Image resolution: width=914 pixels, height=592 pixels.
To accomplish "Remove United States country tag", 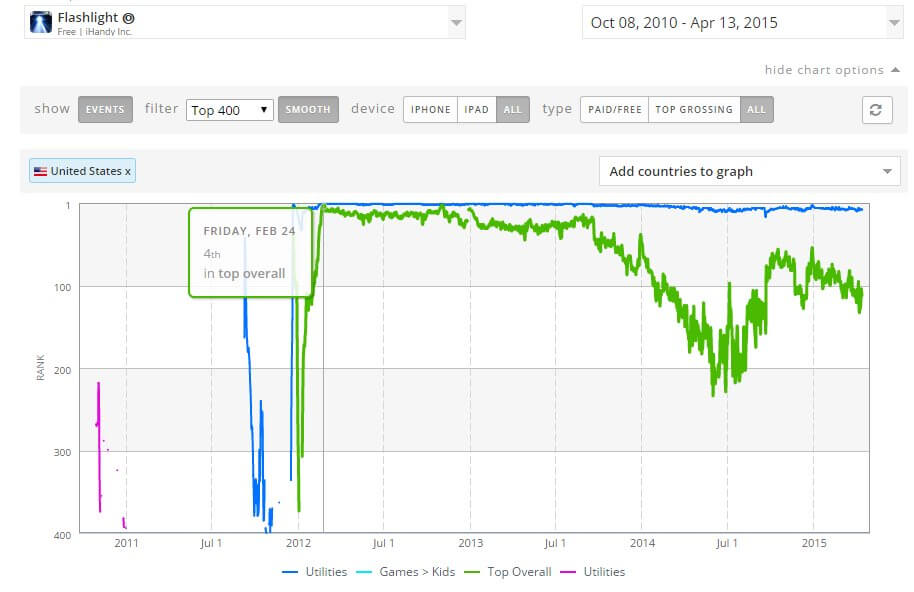I will (128, 171).
